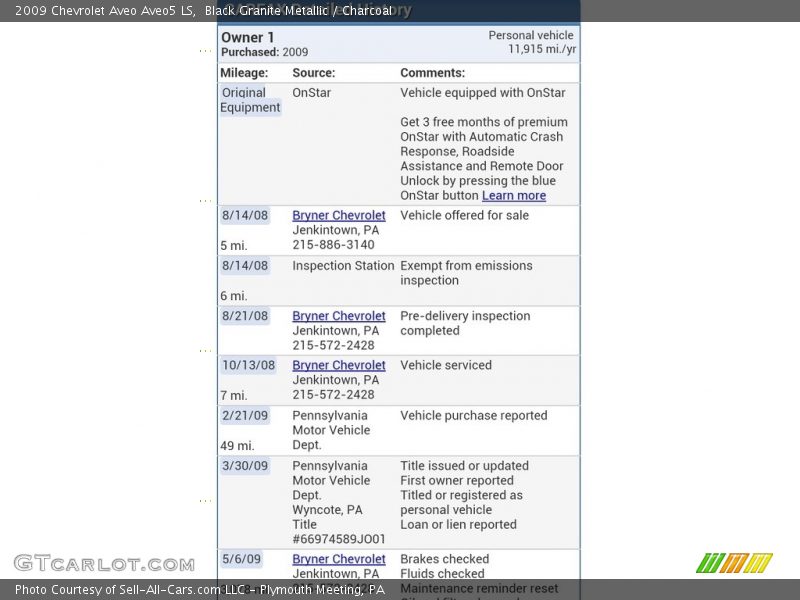800x600 pixels.
Task: Select phone number 215-886-3140
Action: coord(333,245)
